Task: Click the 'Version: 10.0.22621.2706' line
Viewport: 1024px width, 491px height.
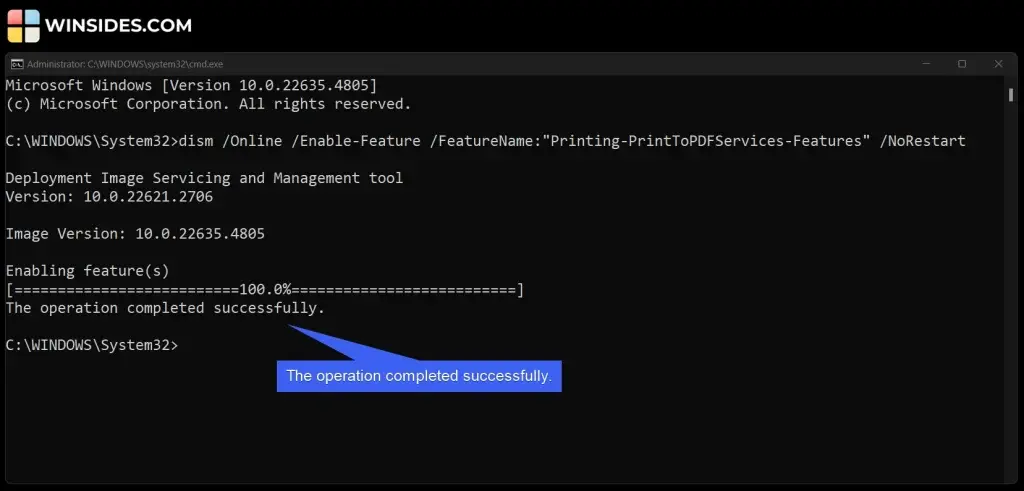Action: coord(109,197)
